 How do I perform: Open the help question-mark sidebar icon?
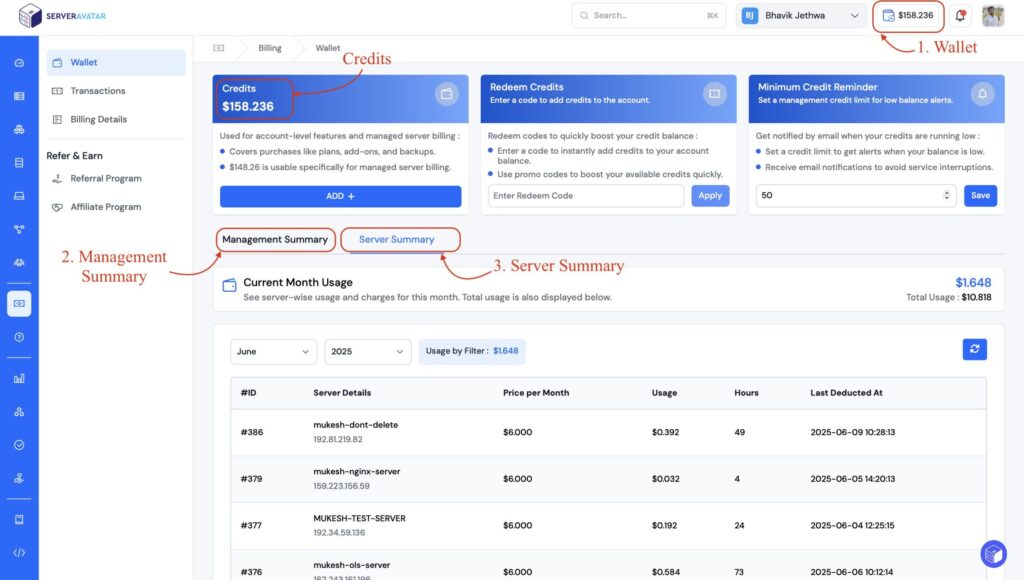coord(19,337)
